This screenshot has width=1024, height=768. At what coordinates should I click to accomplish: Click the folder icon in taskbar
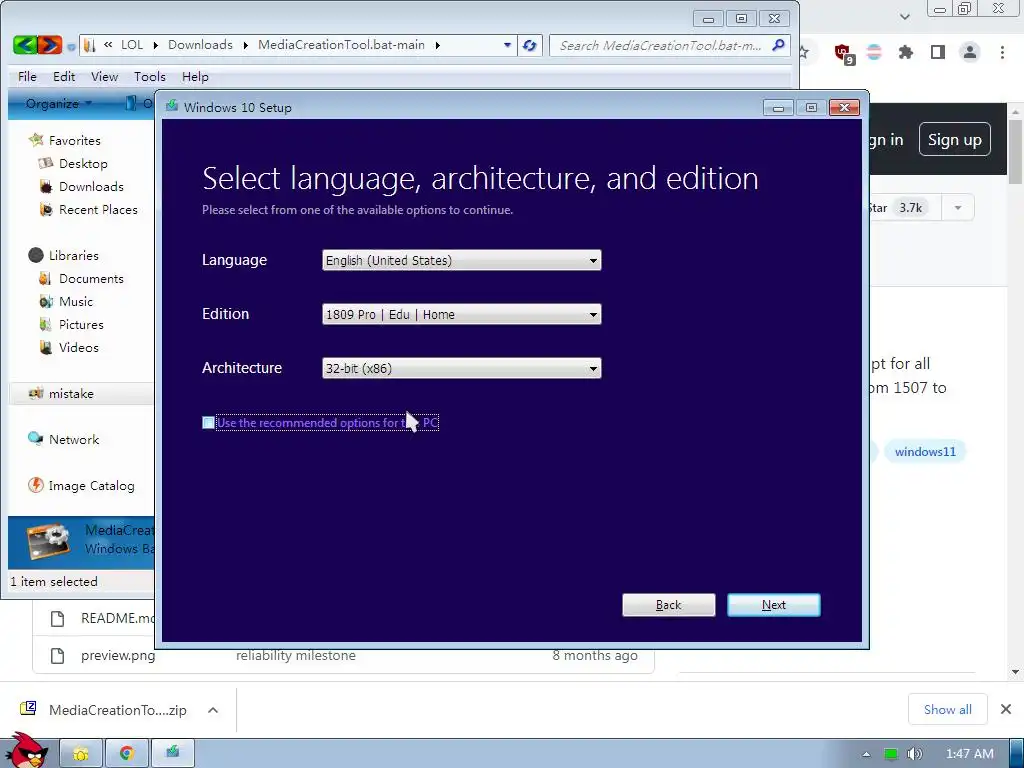pyautogui.click(x=81, y=753)
